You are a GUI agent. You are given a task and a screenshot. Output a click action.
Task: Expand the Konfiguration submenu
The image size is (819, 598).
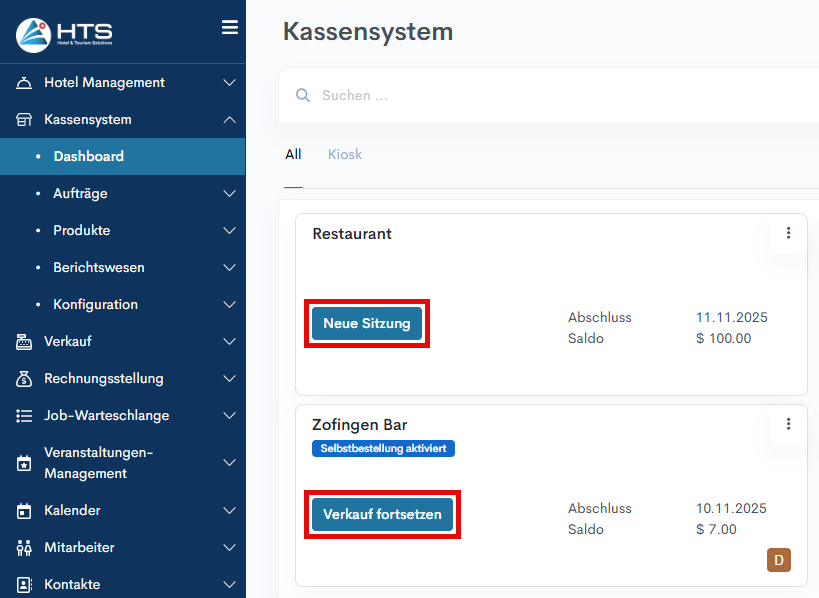[x=229, y=305]
